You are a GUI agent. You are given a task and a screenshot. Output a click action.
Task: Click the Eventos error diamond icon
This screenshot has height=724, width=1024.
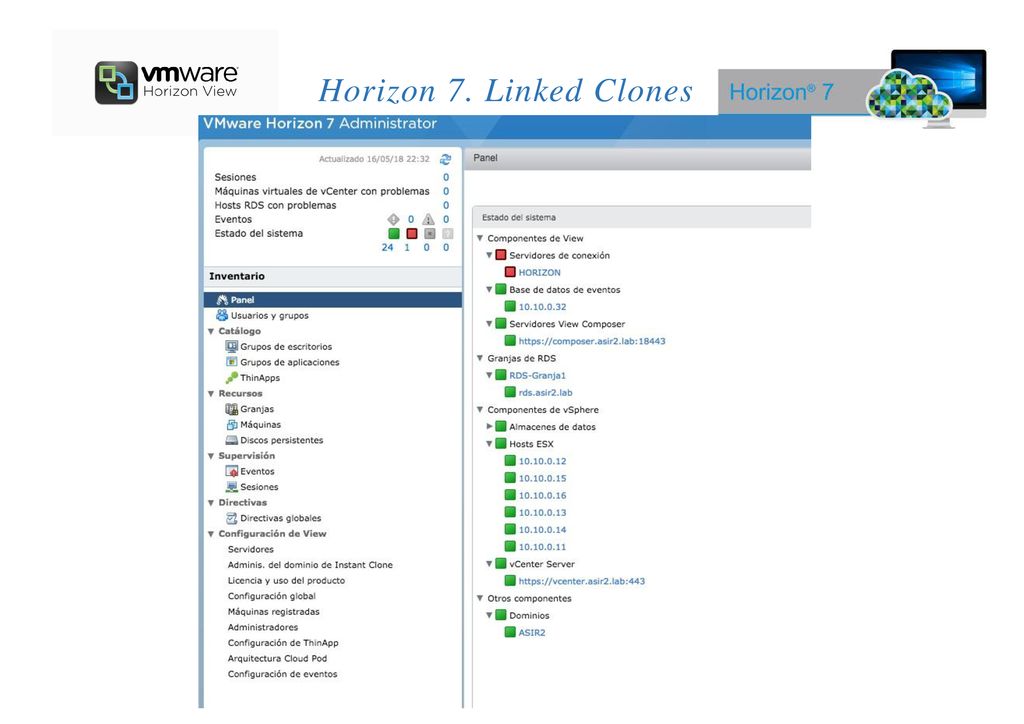click(x=393, y=219)
